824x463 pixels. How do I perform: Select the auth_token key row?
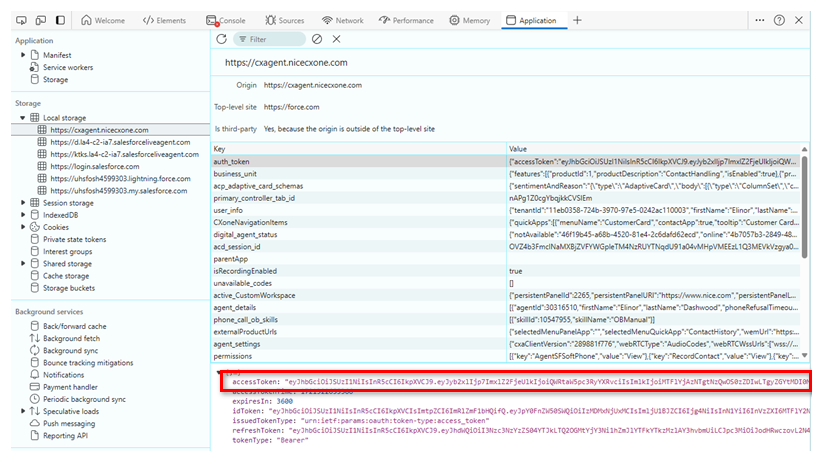[506, 161]
